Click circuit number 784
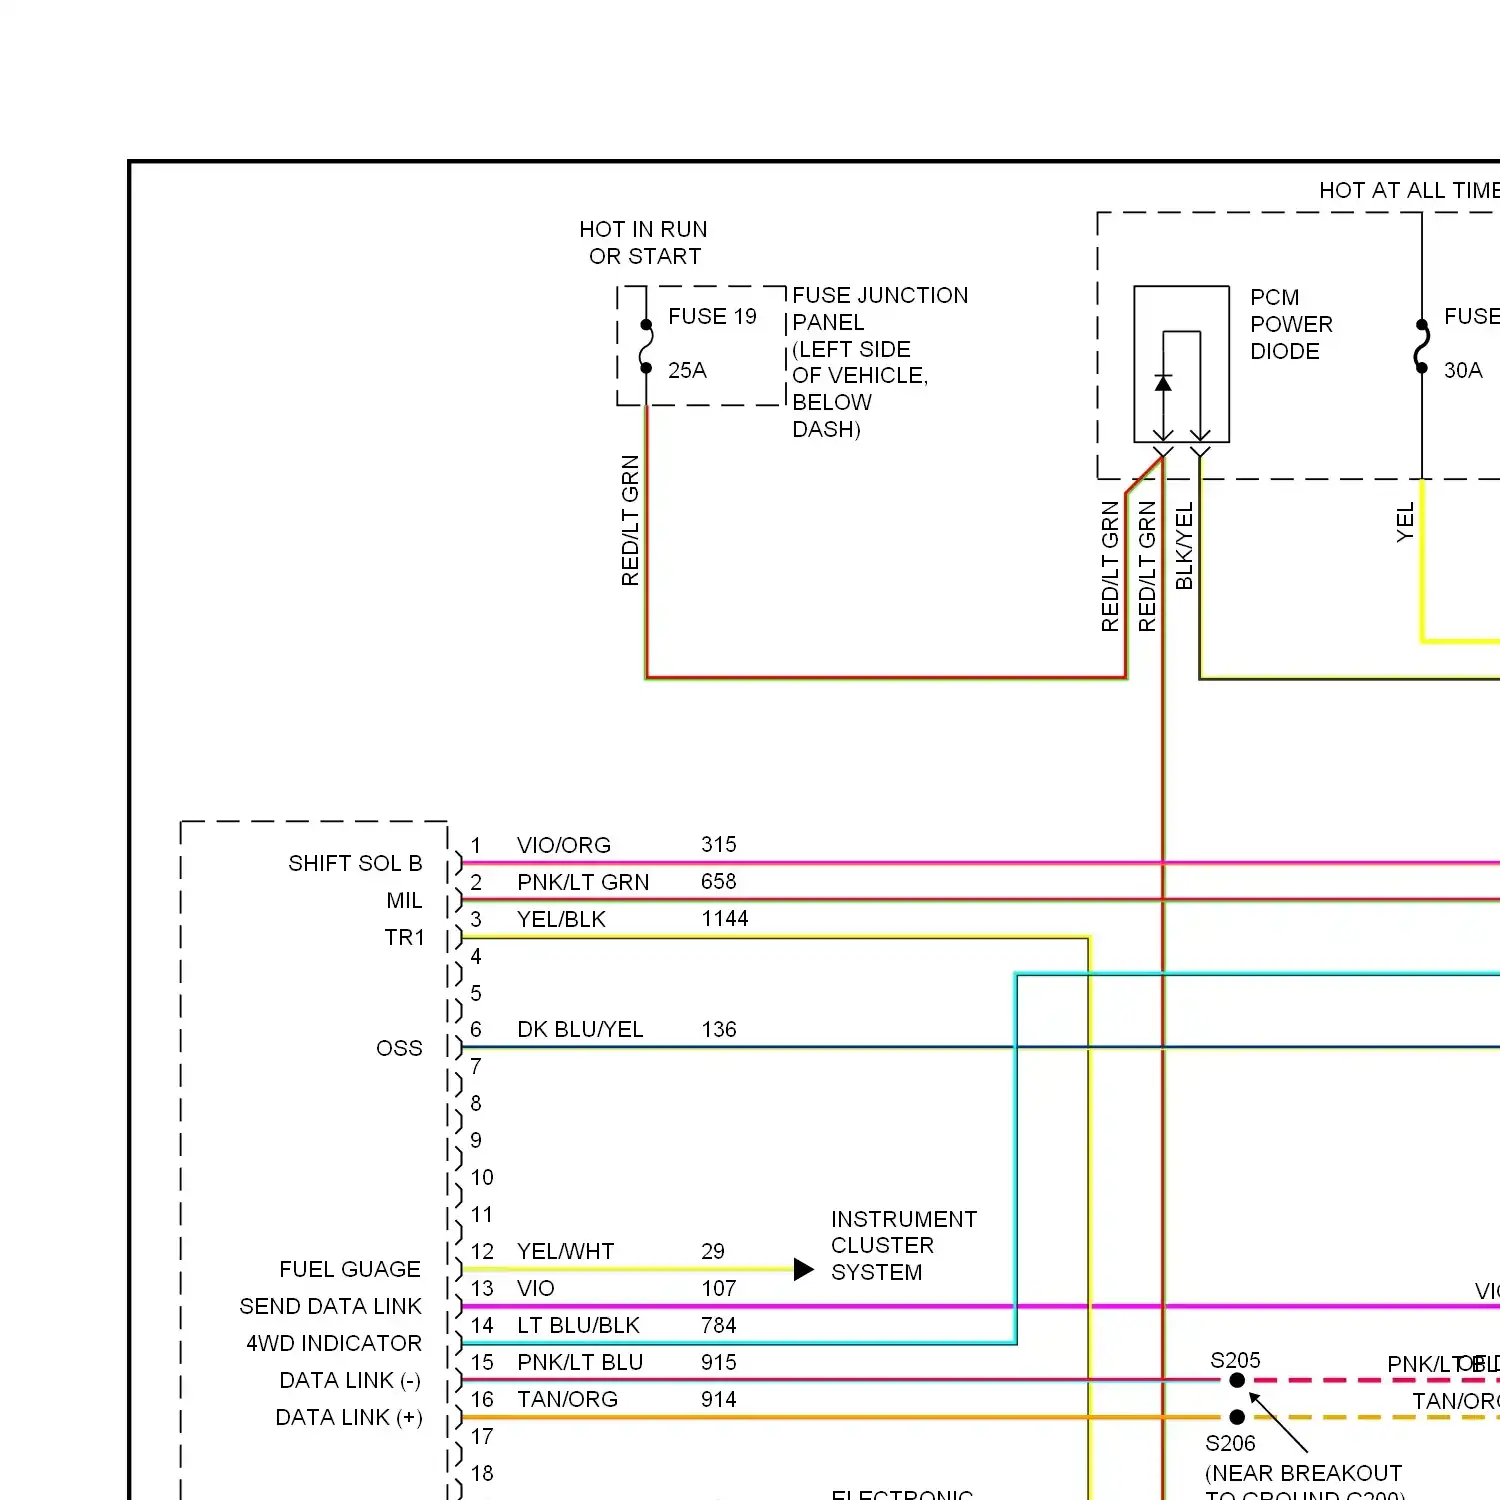 tap(719, 1325)
